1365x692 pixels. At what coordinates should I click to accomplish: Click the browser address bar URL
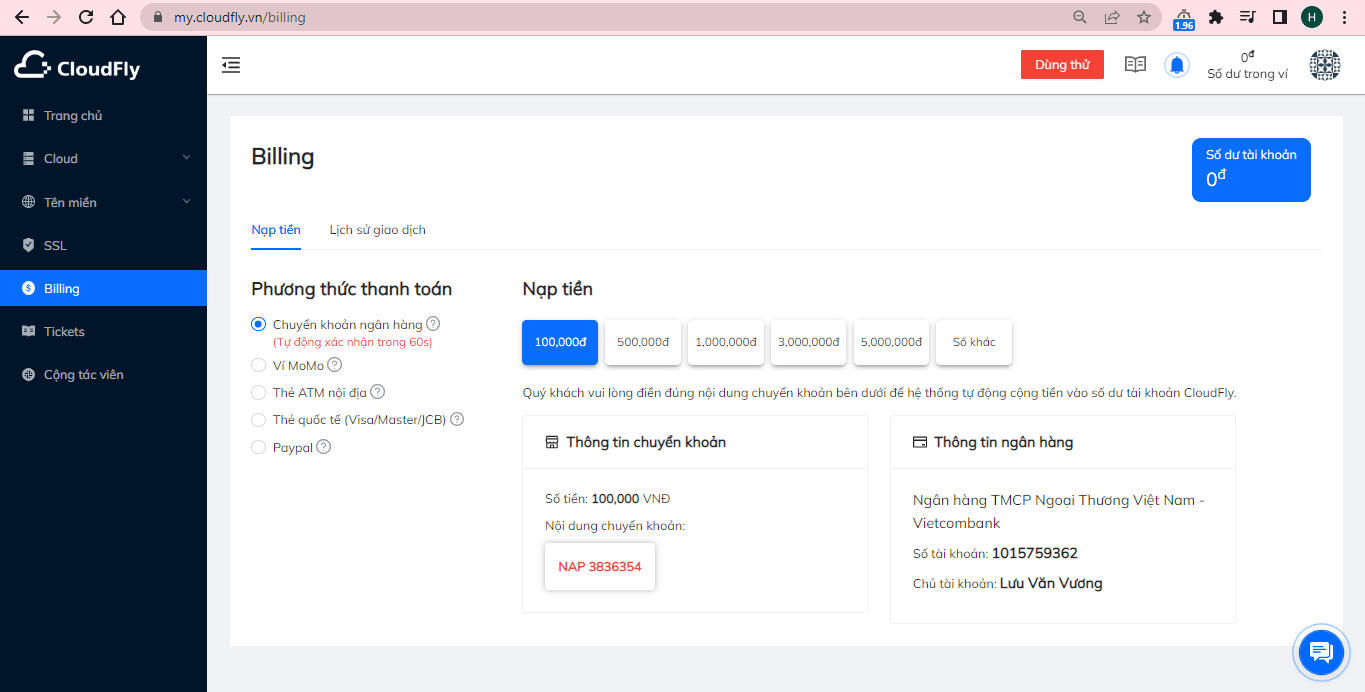(x=240, y=17)
